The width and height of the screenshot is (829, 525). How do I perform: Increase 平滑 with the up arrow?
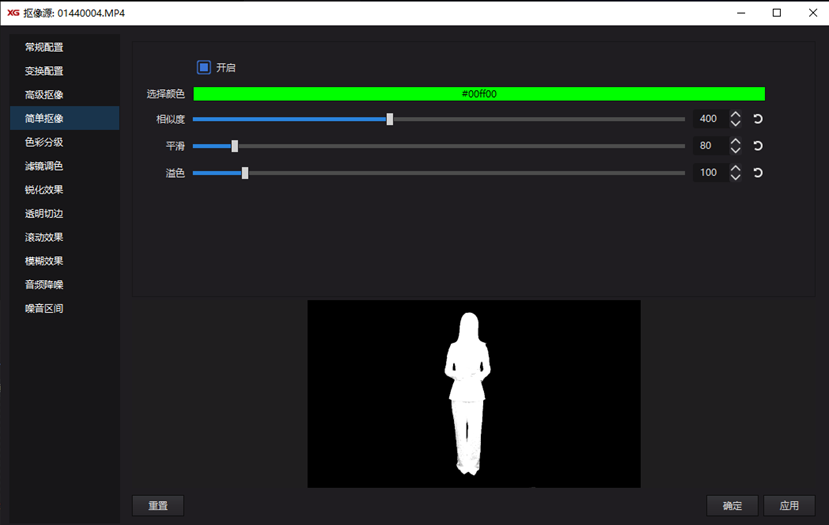(735, 141)
